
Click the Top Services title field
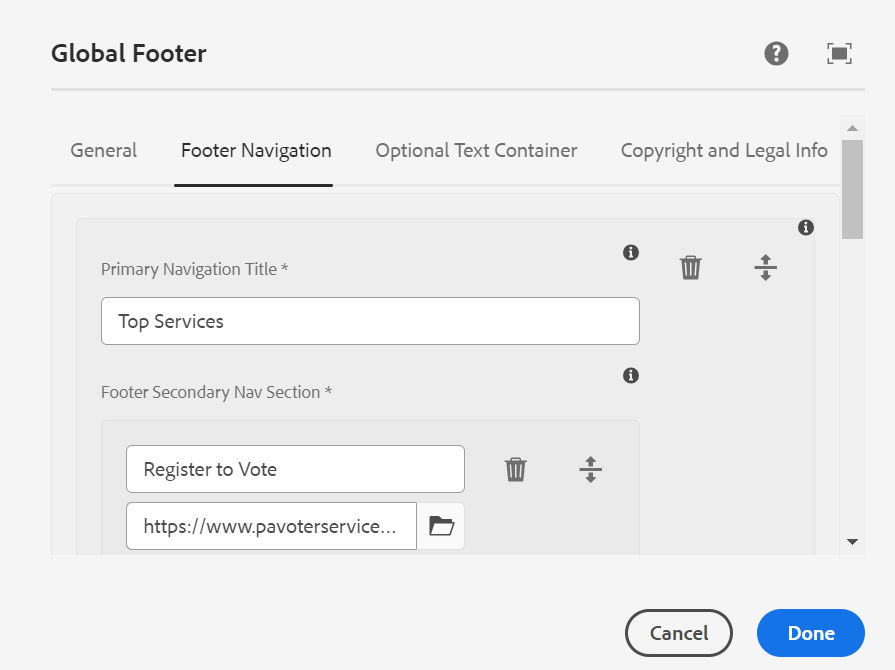370,321
